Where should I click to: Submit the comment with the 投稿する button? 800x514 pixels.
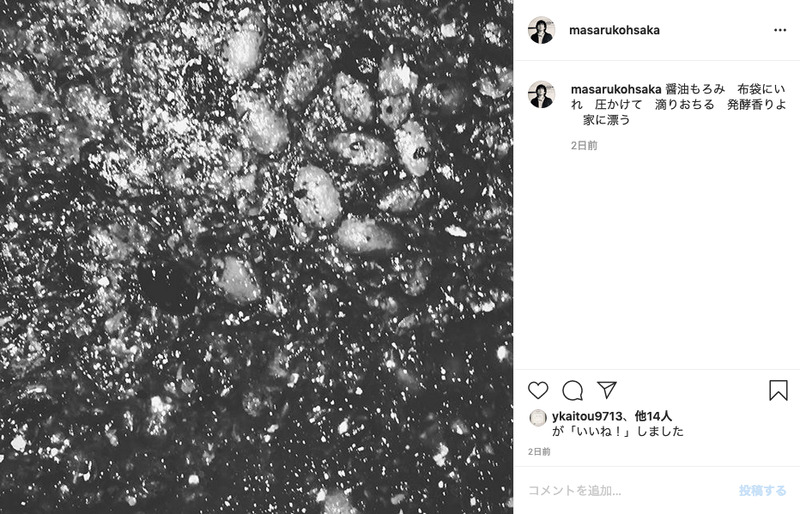pos(762,491)
